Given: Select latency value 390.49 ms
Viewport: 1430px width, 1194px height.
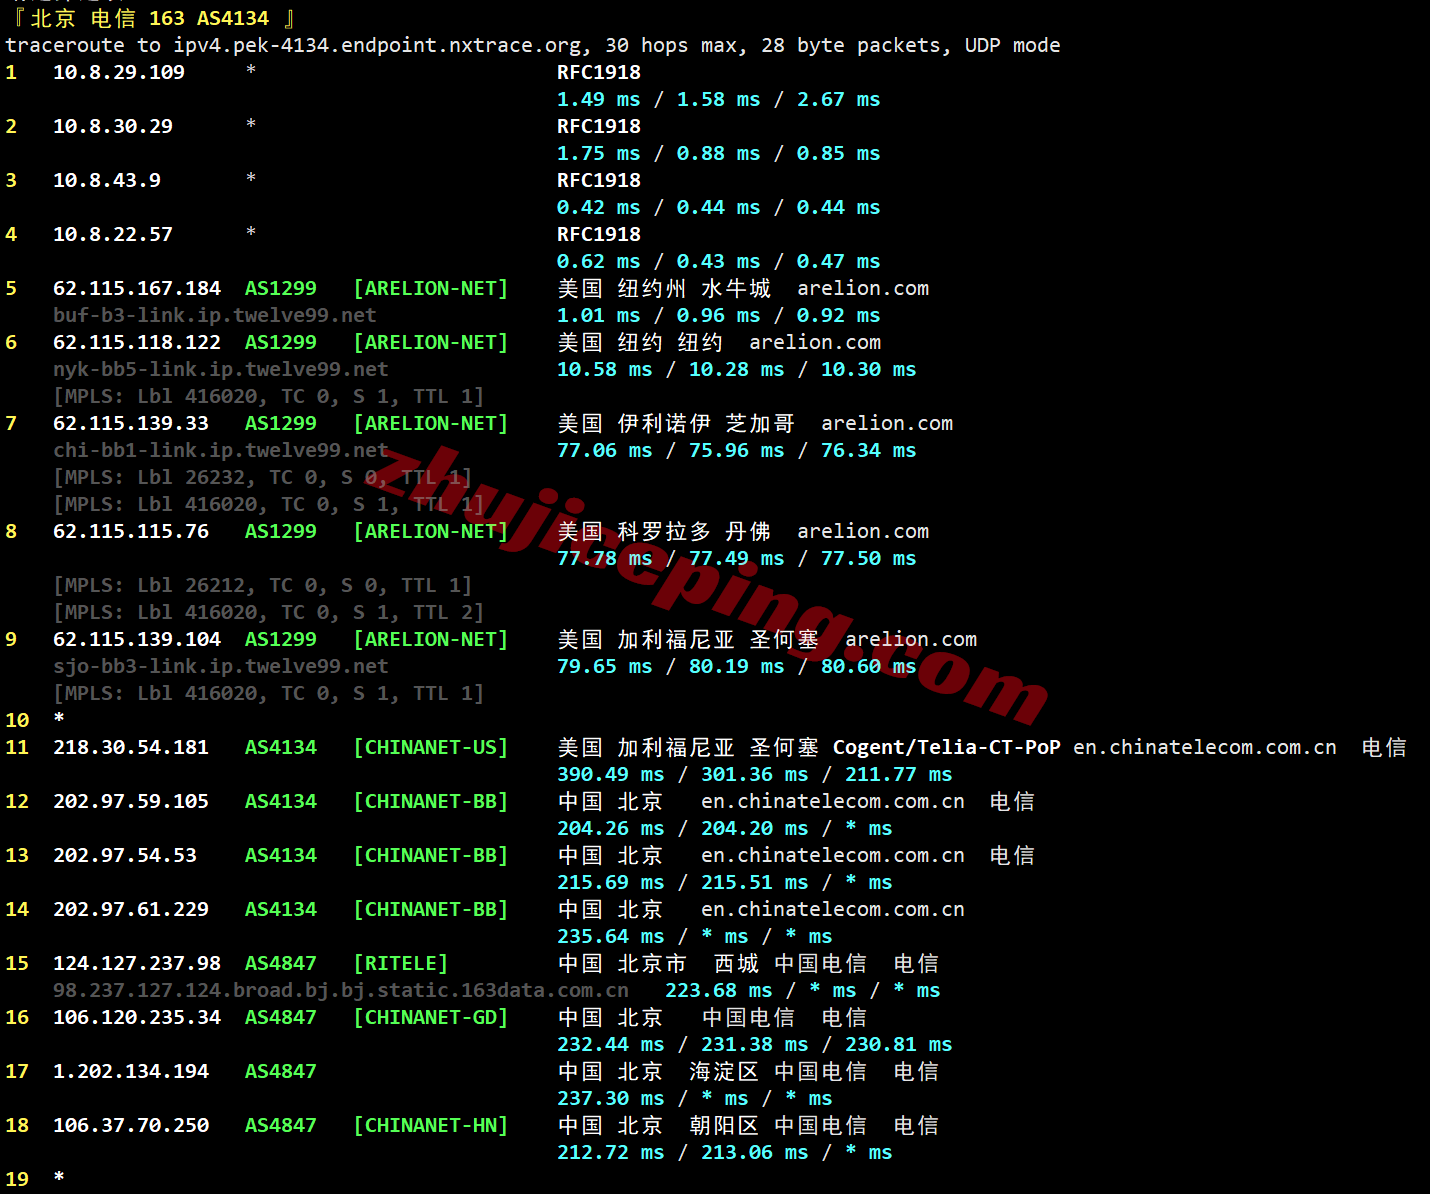Looking at the screenshot, I should coord(611,774).
